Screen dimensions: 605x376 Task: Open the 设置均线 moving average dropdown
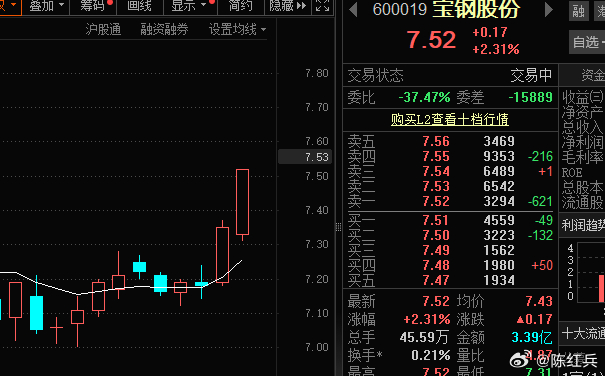click(x=237, y=29)
